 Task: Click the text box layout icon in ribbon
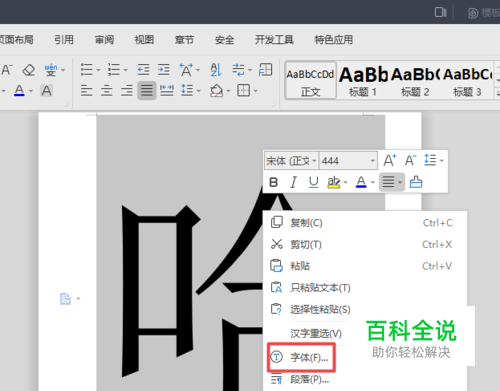point(266,70)
